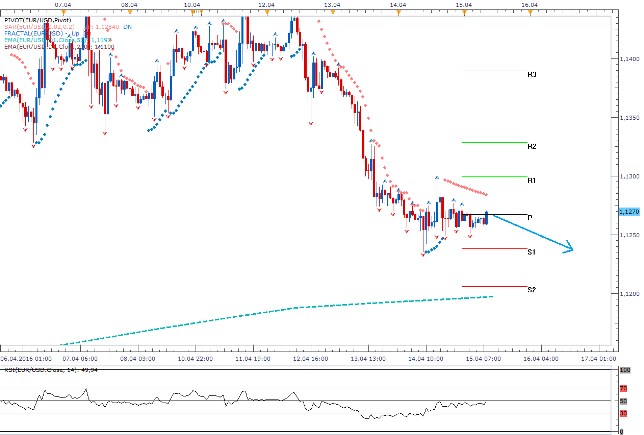Screen dimensions: 644x435
Task: Select the green R1 resistance line
Action: tap(492, 177)
